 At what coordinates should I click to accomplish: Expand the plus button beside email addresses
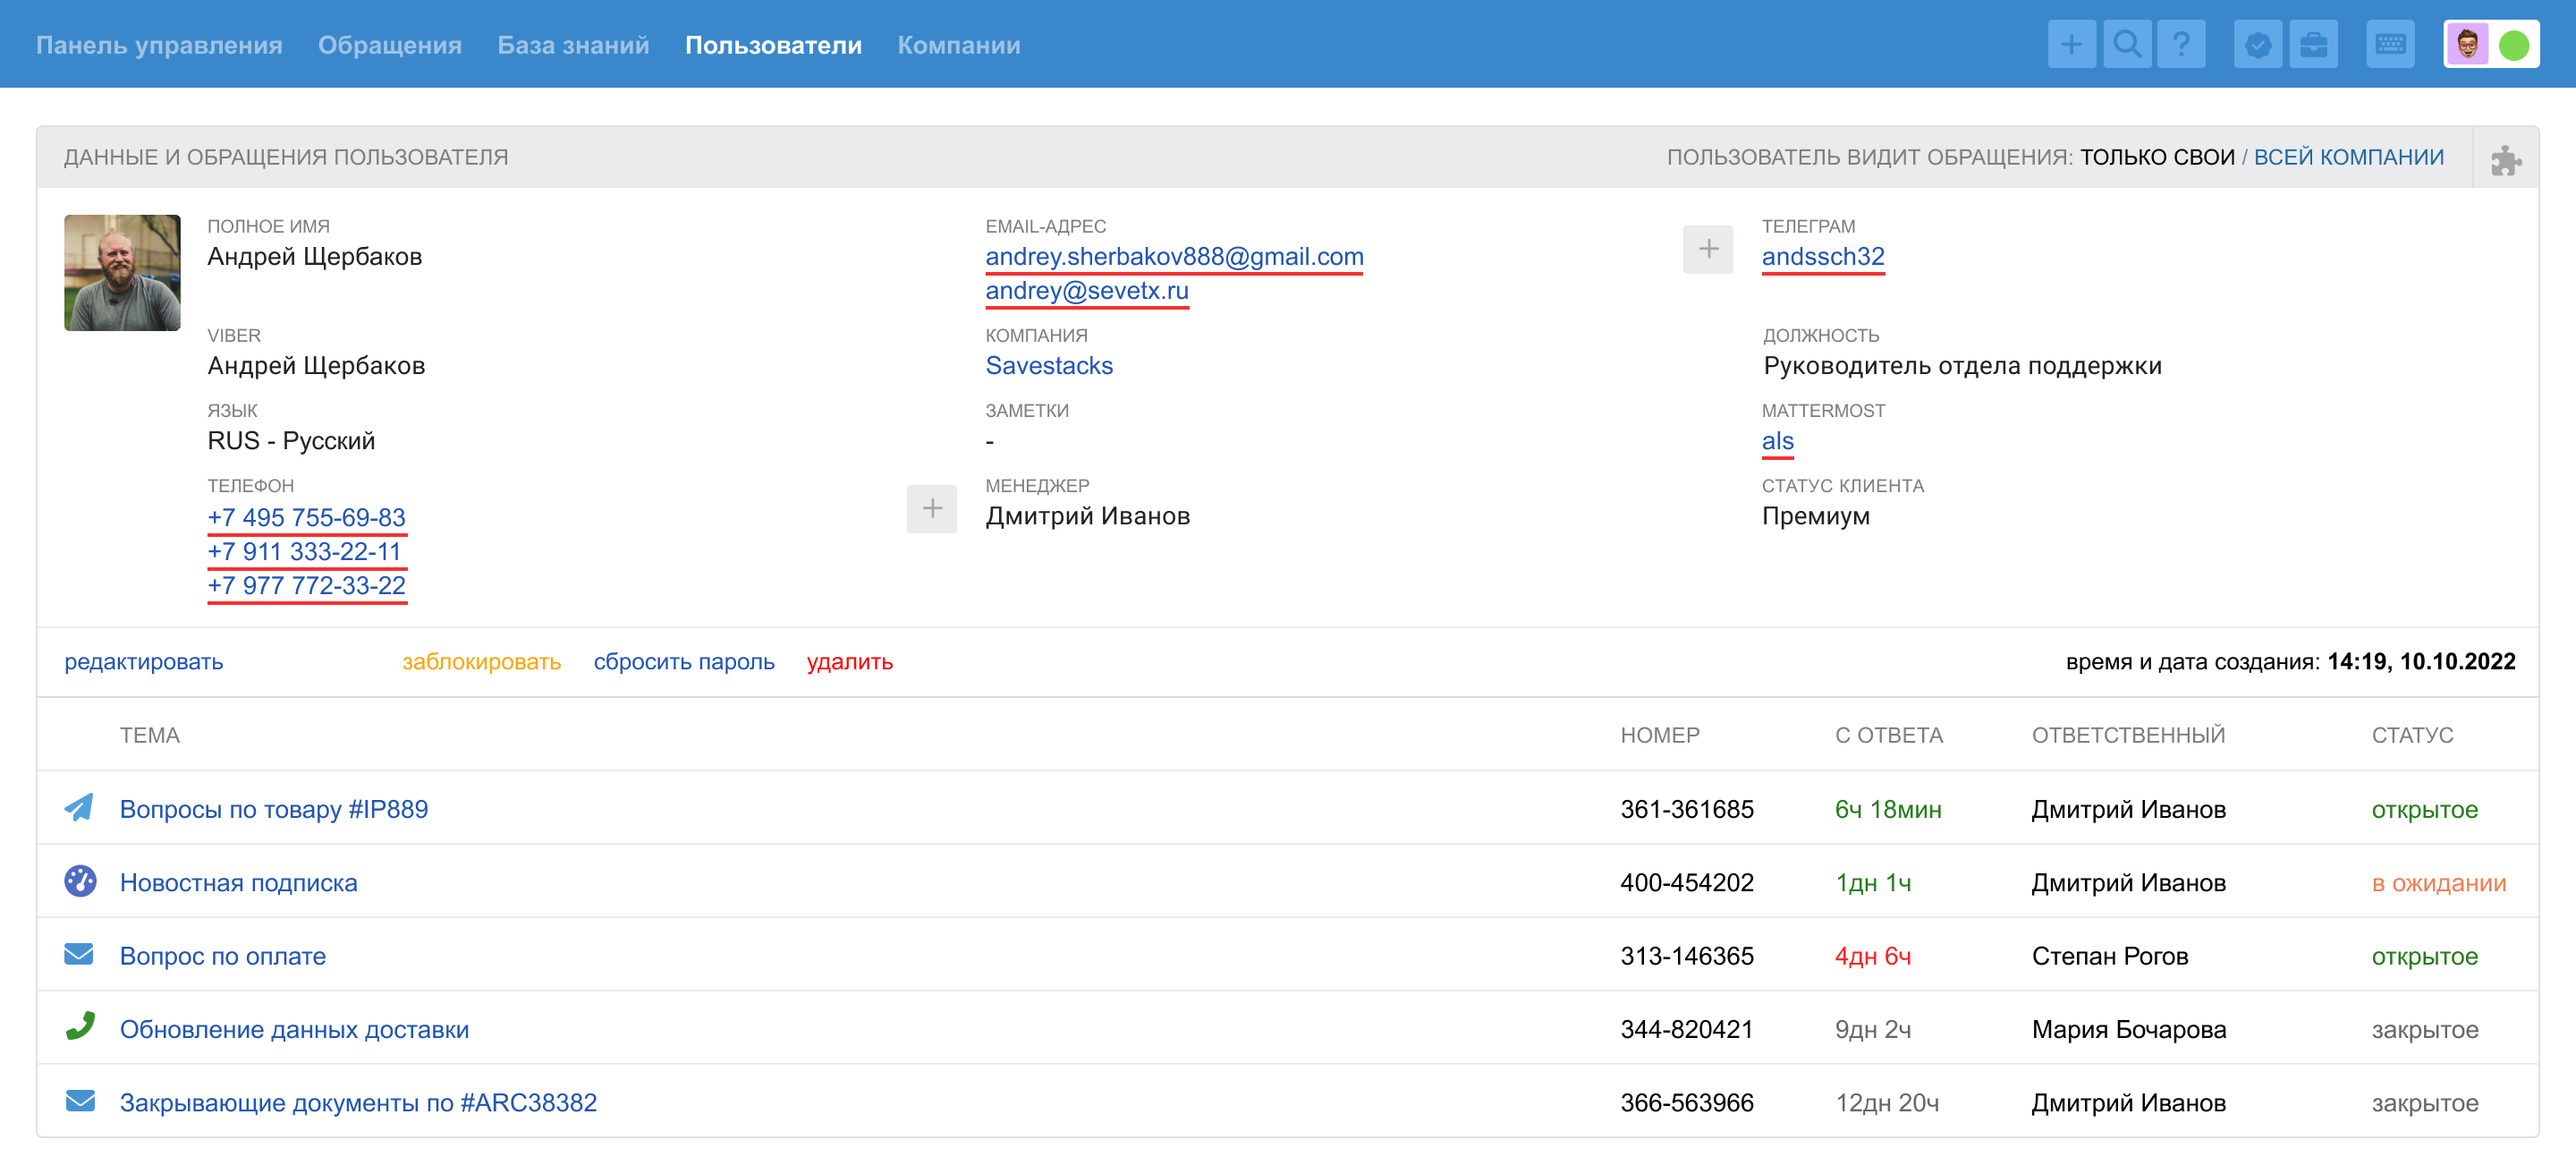click(1707, 249)
